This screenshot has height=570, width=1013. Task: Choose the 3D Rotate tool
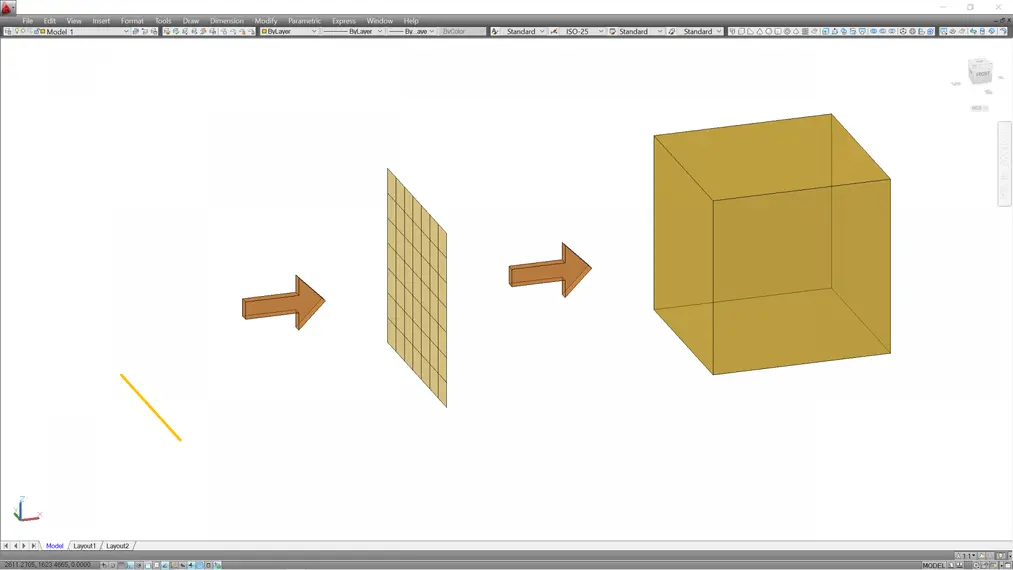click(x=912, y=31)
